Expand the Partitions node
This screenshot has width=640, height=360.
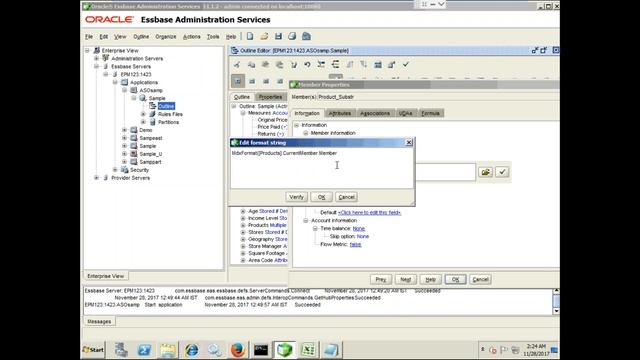pos(143,122)
